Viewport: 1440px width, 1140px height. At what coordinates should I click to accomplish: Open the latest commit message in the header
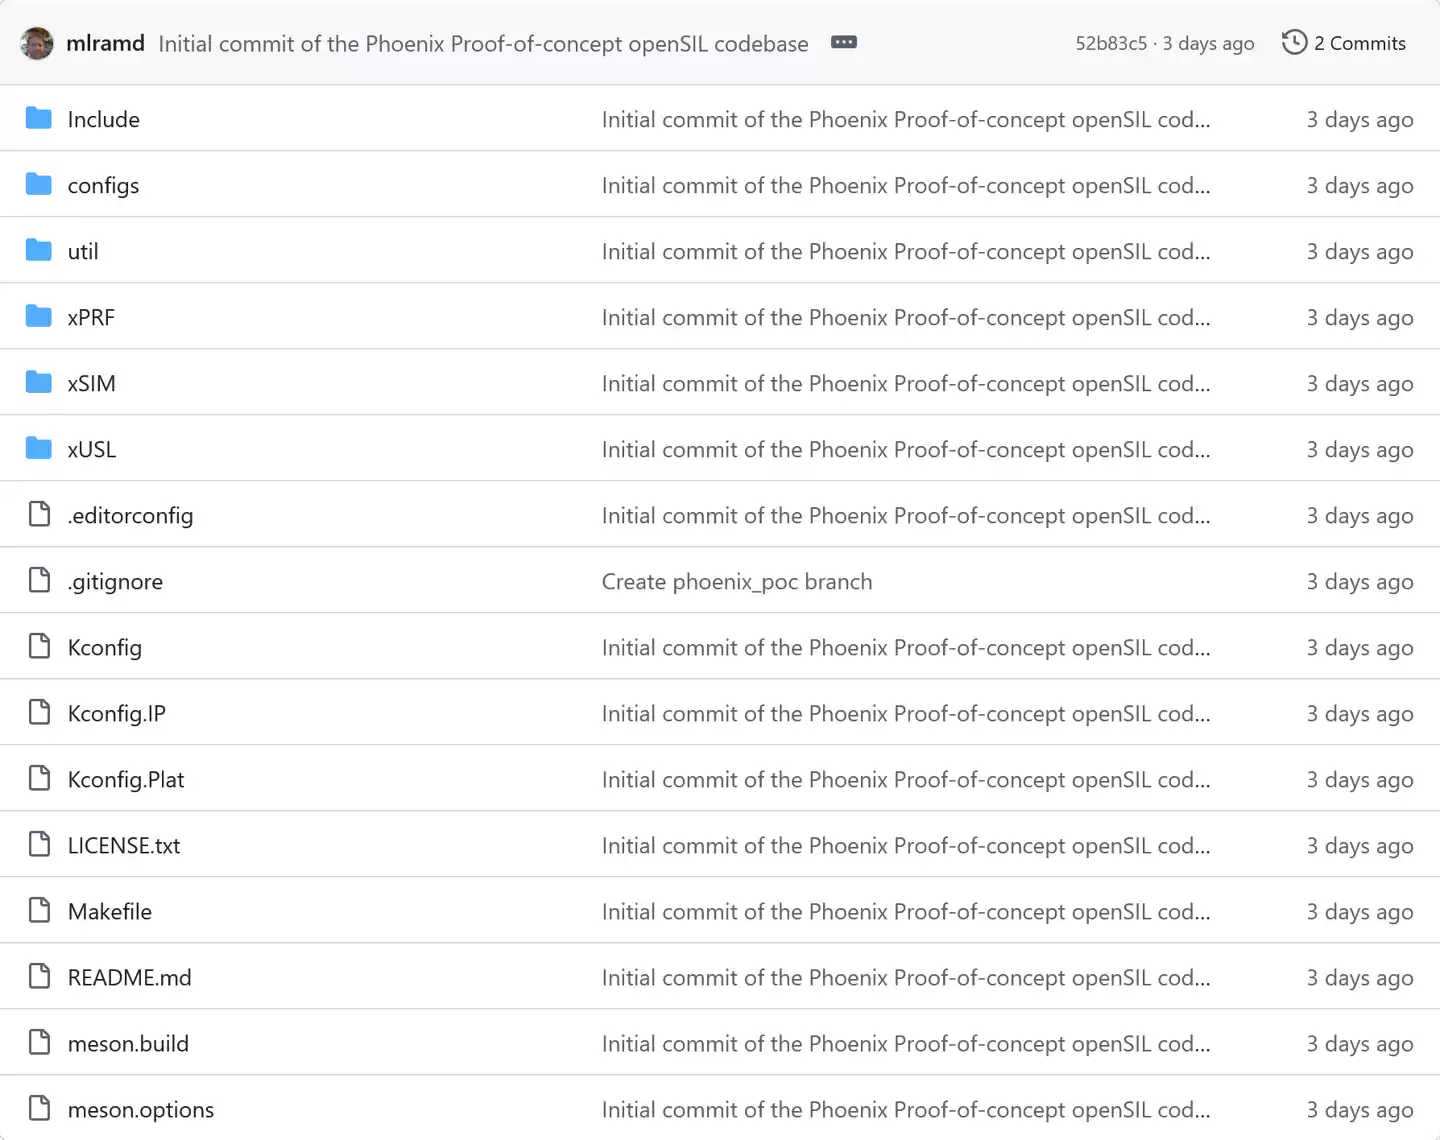483,44
